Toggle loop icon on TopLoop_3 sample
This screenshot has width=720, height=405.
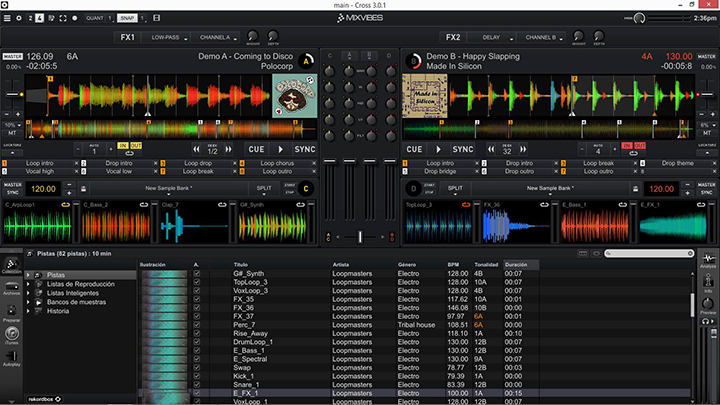pyautogui.click(x=466, y=205)
